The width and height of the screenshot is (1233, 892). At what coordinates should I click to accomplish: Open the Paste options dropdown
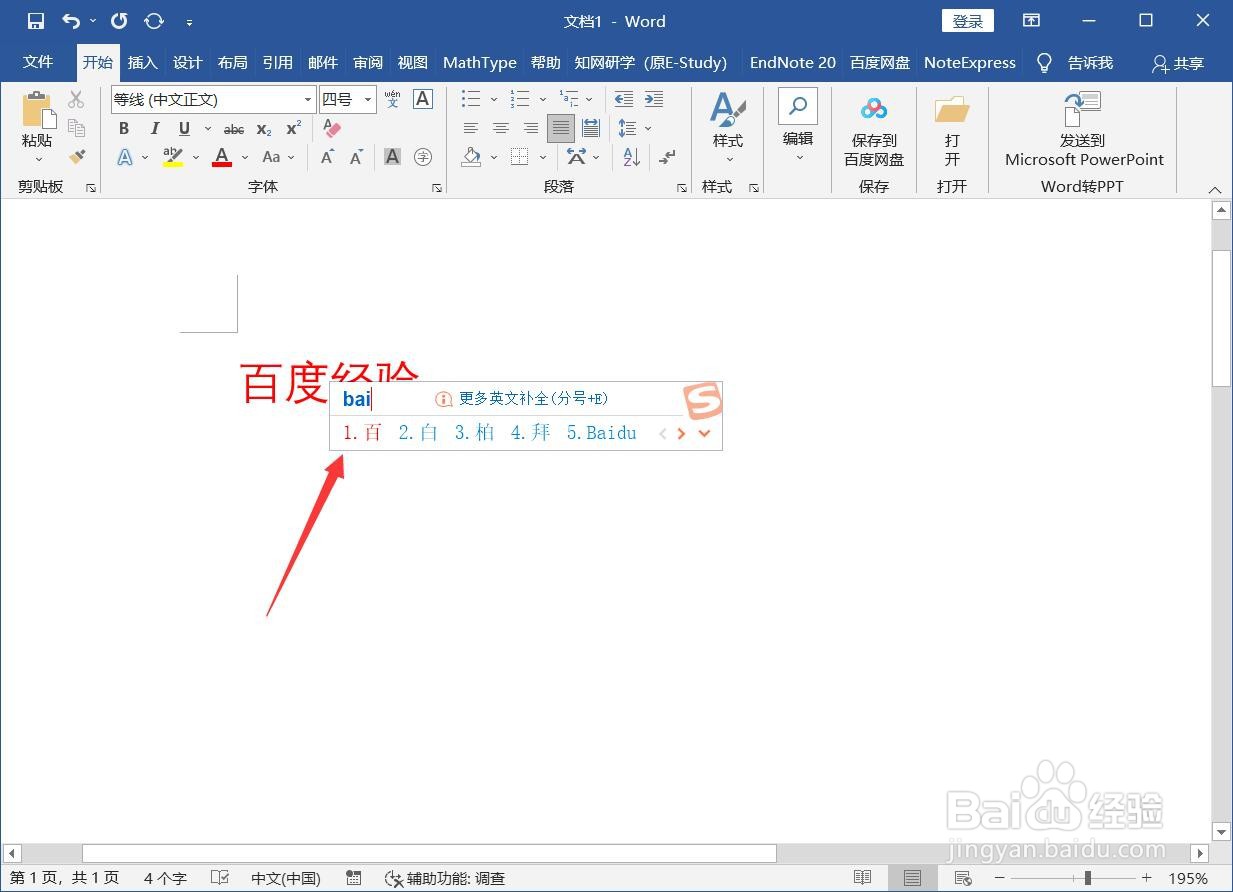point(38,159)
